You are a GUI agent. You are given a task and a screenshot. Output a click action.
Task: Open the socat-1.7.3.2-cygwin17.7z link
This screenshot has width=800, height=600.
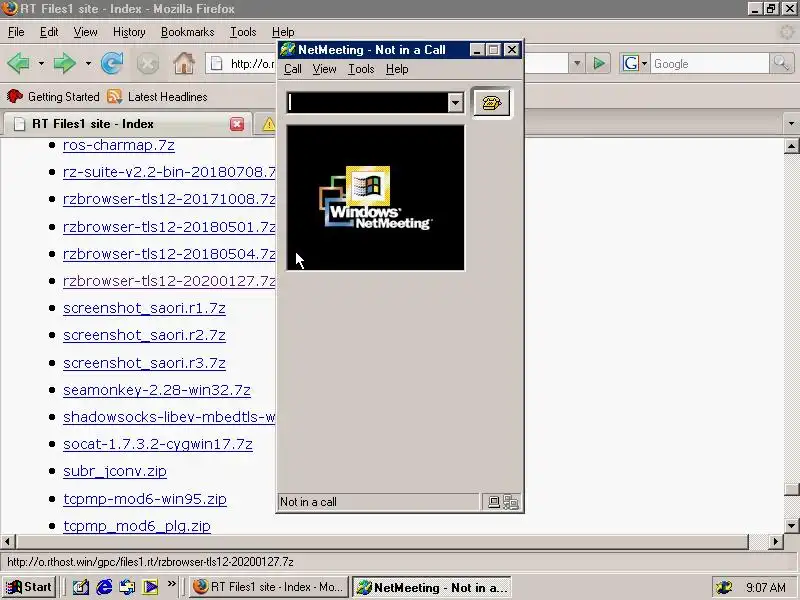click(158, 444)
